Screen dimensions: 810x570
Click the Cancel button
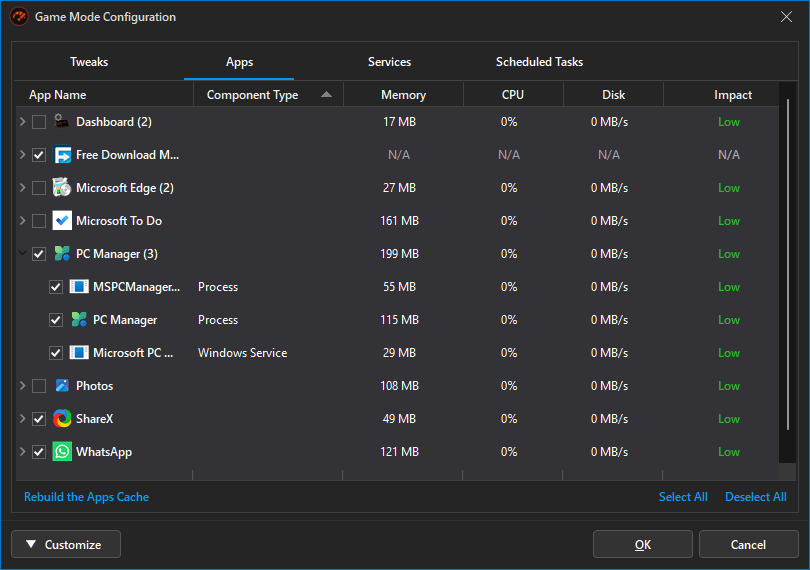[x=749, y=544]
